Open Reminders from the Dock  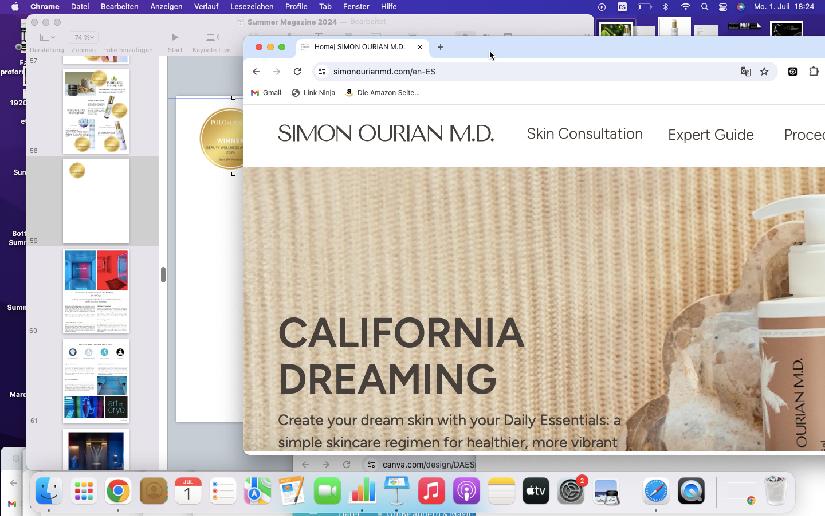(223, 491)
